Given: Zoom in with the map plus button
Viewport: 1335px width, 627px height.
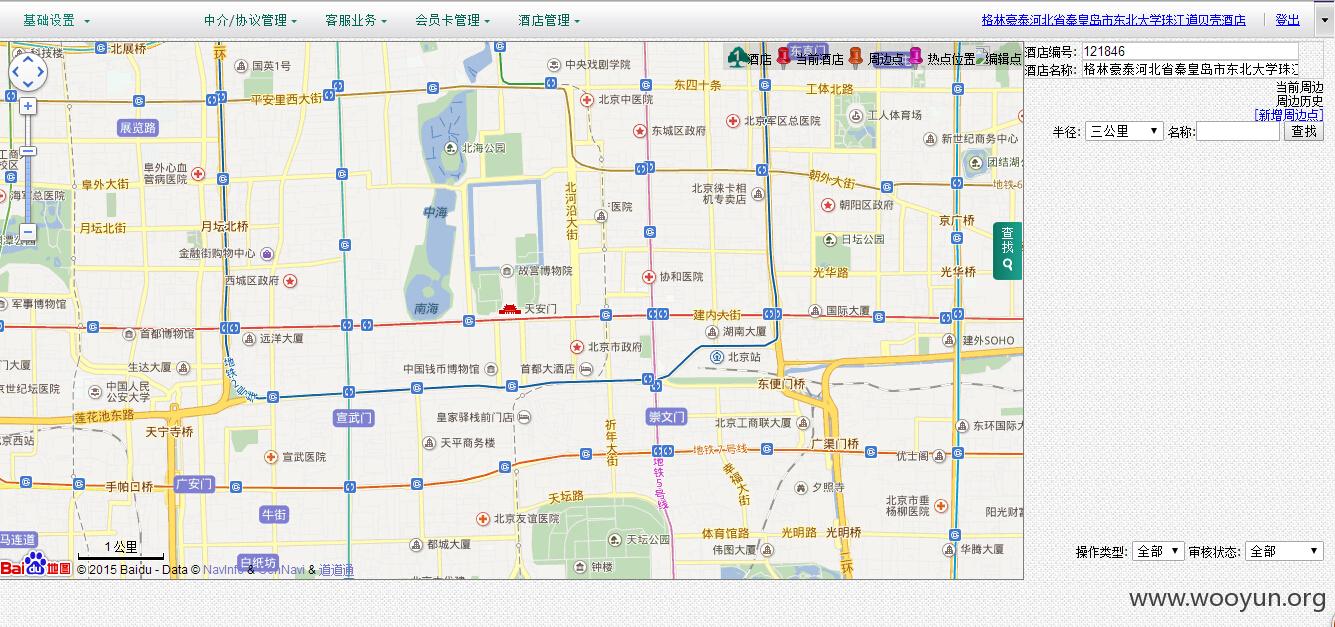Looking at the screenshot, I should [x=28, y=106].
